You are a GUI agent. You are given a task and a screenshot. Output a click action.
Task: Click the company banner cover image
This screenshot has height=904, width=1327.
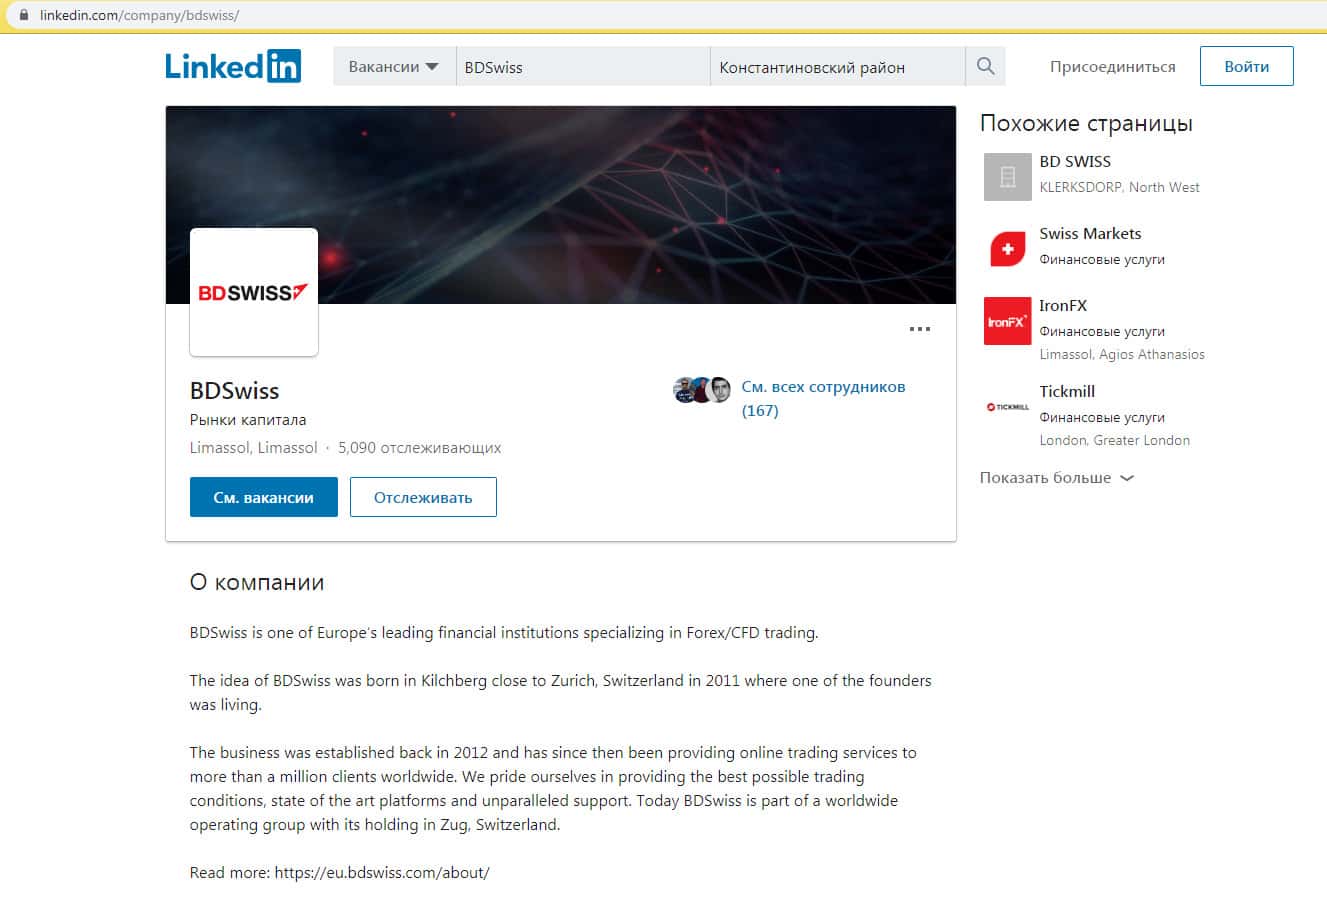[560, 205]
